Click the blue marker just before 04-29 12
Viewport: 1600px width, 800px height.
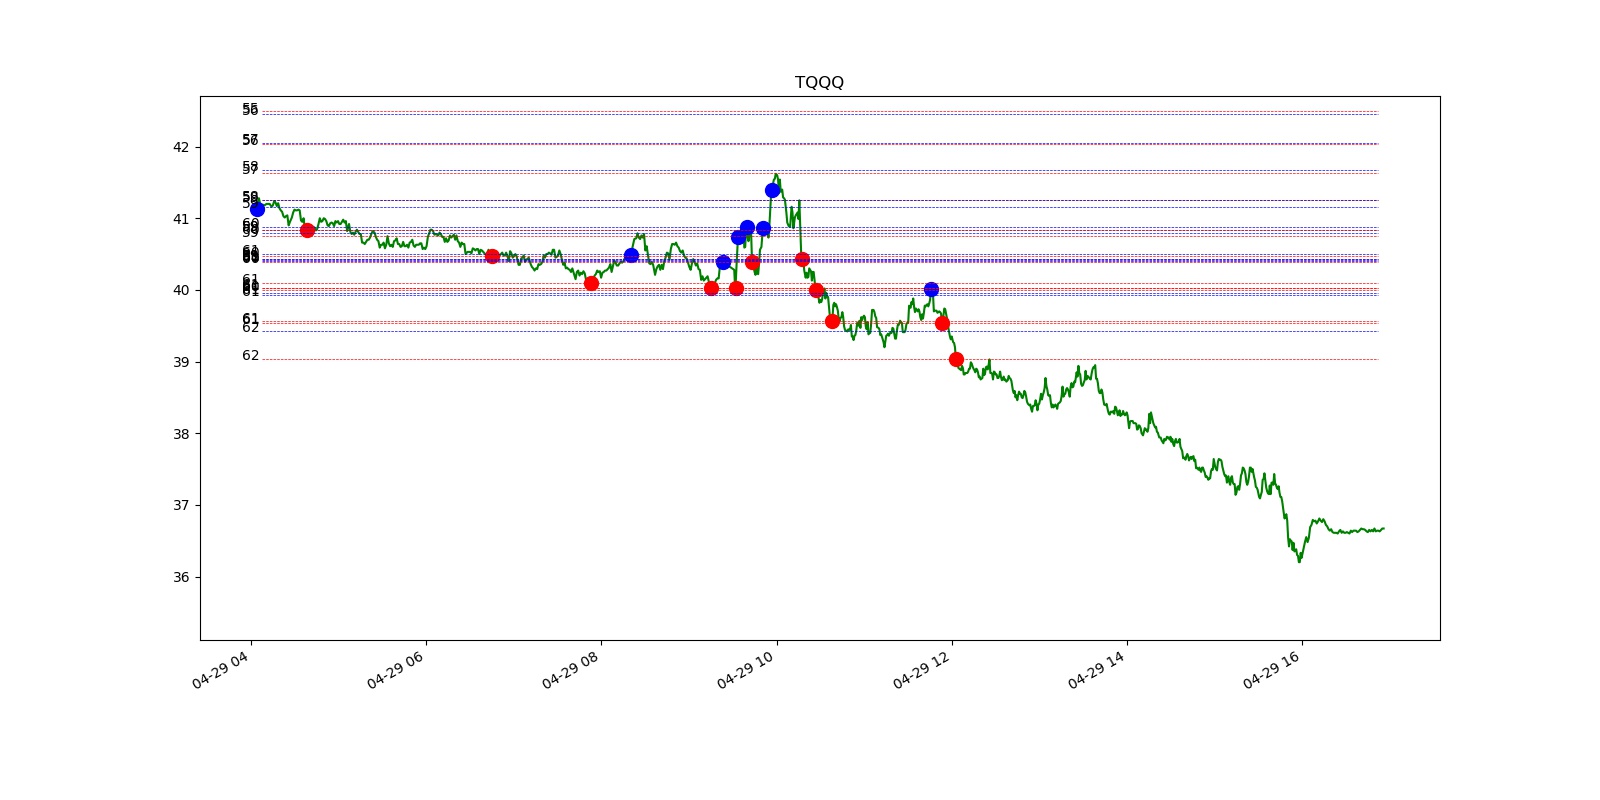click(x=931, y=289)
